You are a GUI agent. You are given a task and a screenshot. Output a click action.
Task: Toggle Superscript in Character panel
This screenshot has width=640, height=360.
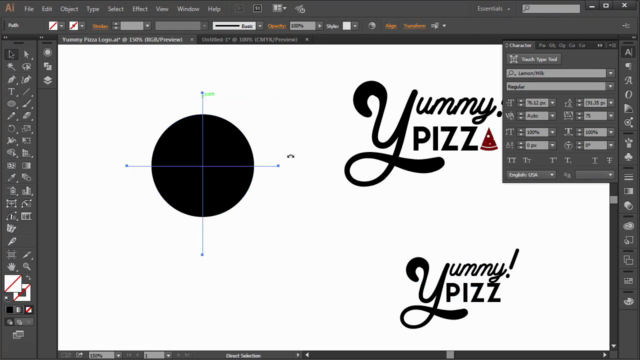point(553,160)
